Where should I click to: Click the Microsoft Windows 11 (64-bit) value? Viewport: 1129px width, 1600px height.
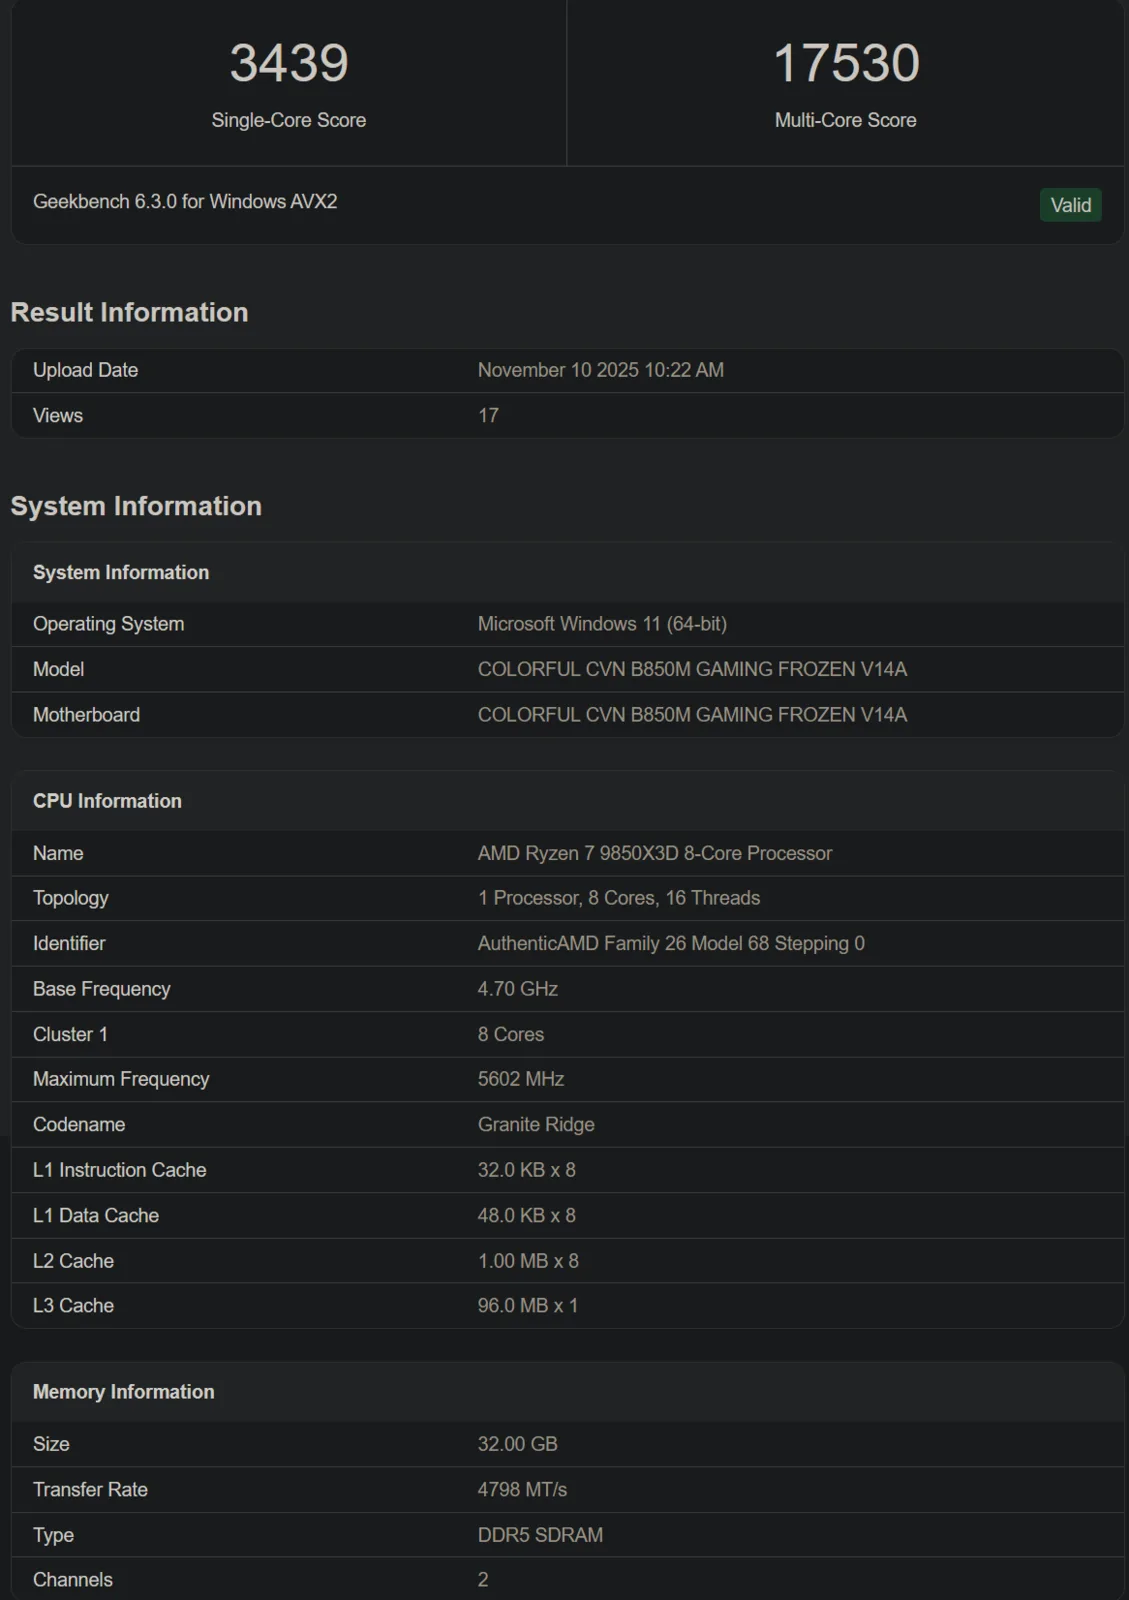click(x=602, y=624)
